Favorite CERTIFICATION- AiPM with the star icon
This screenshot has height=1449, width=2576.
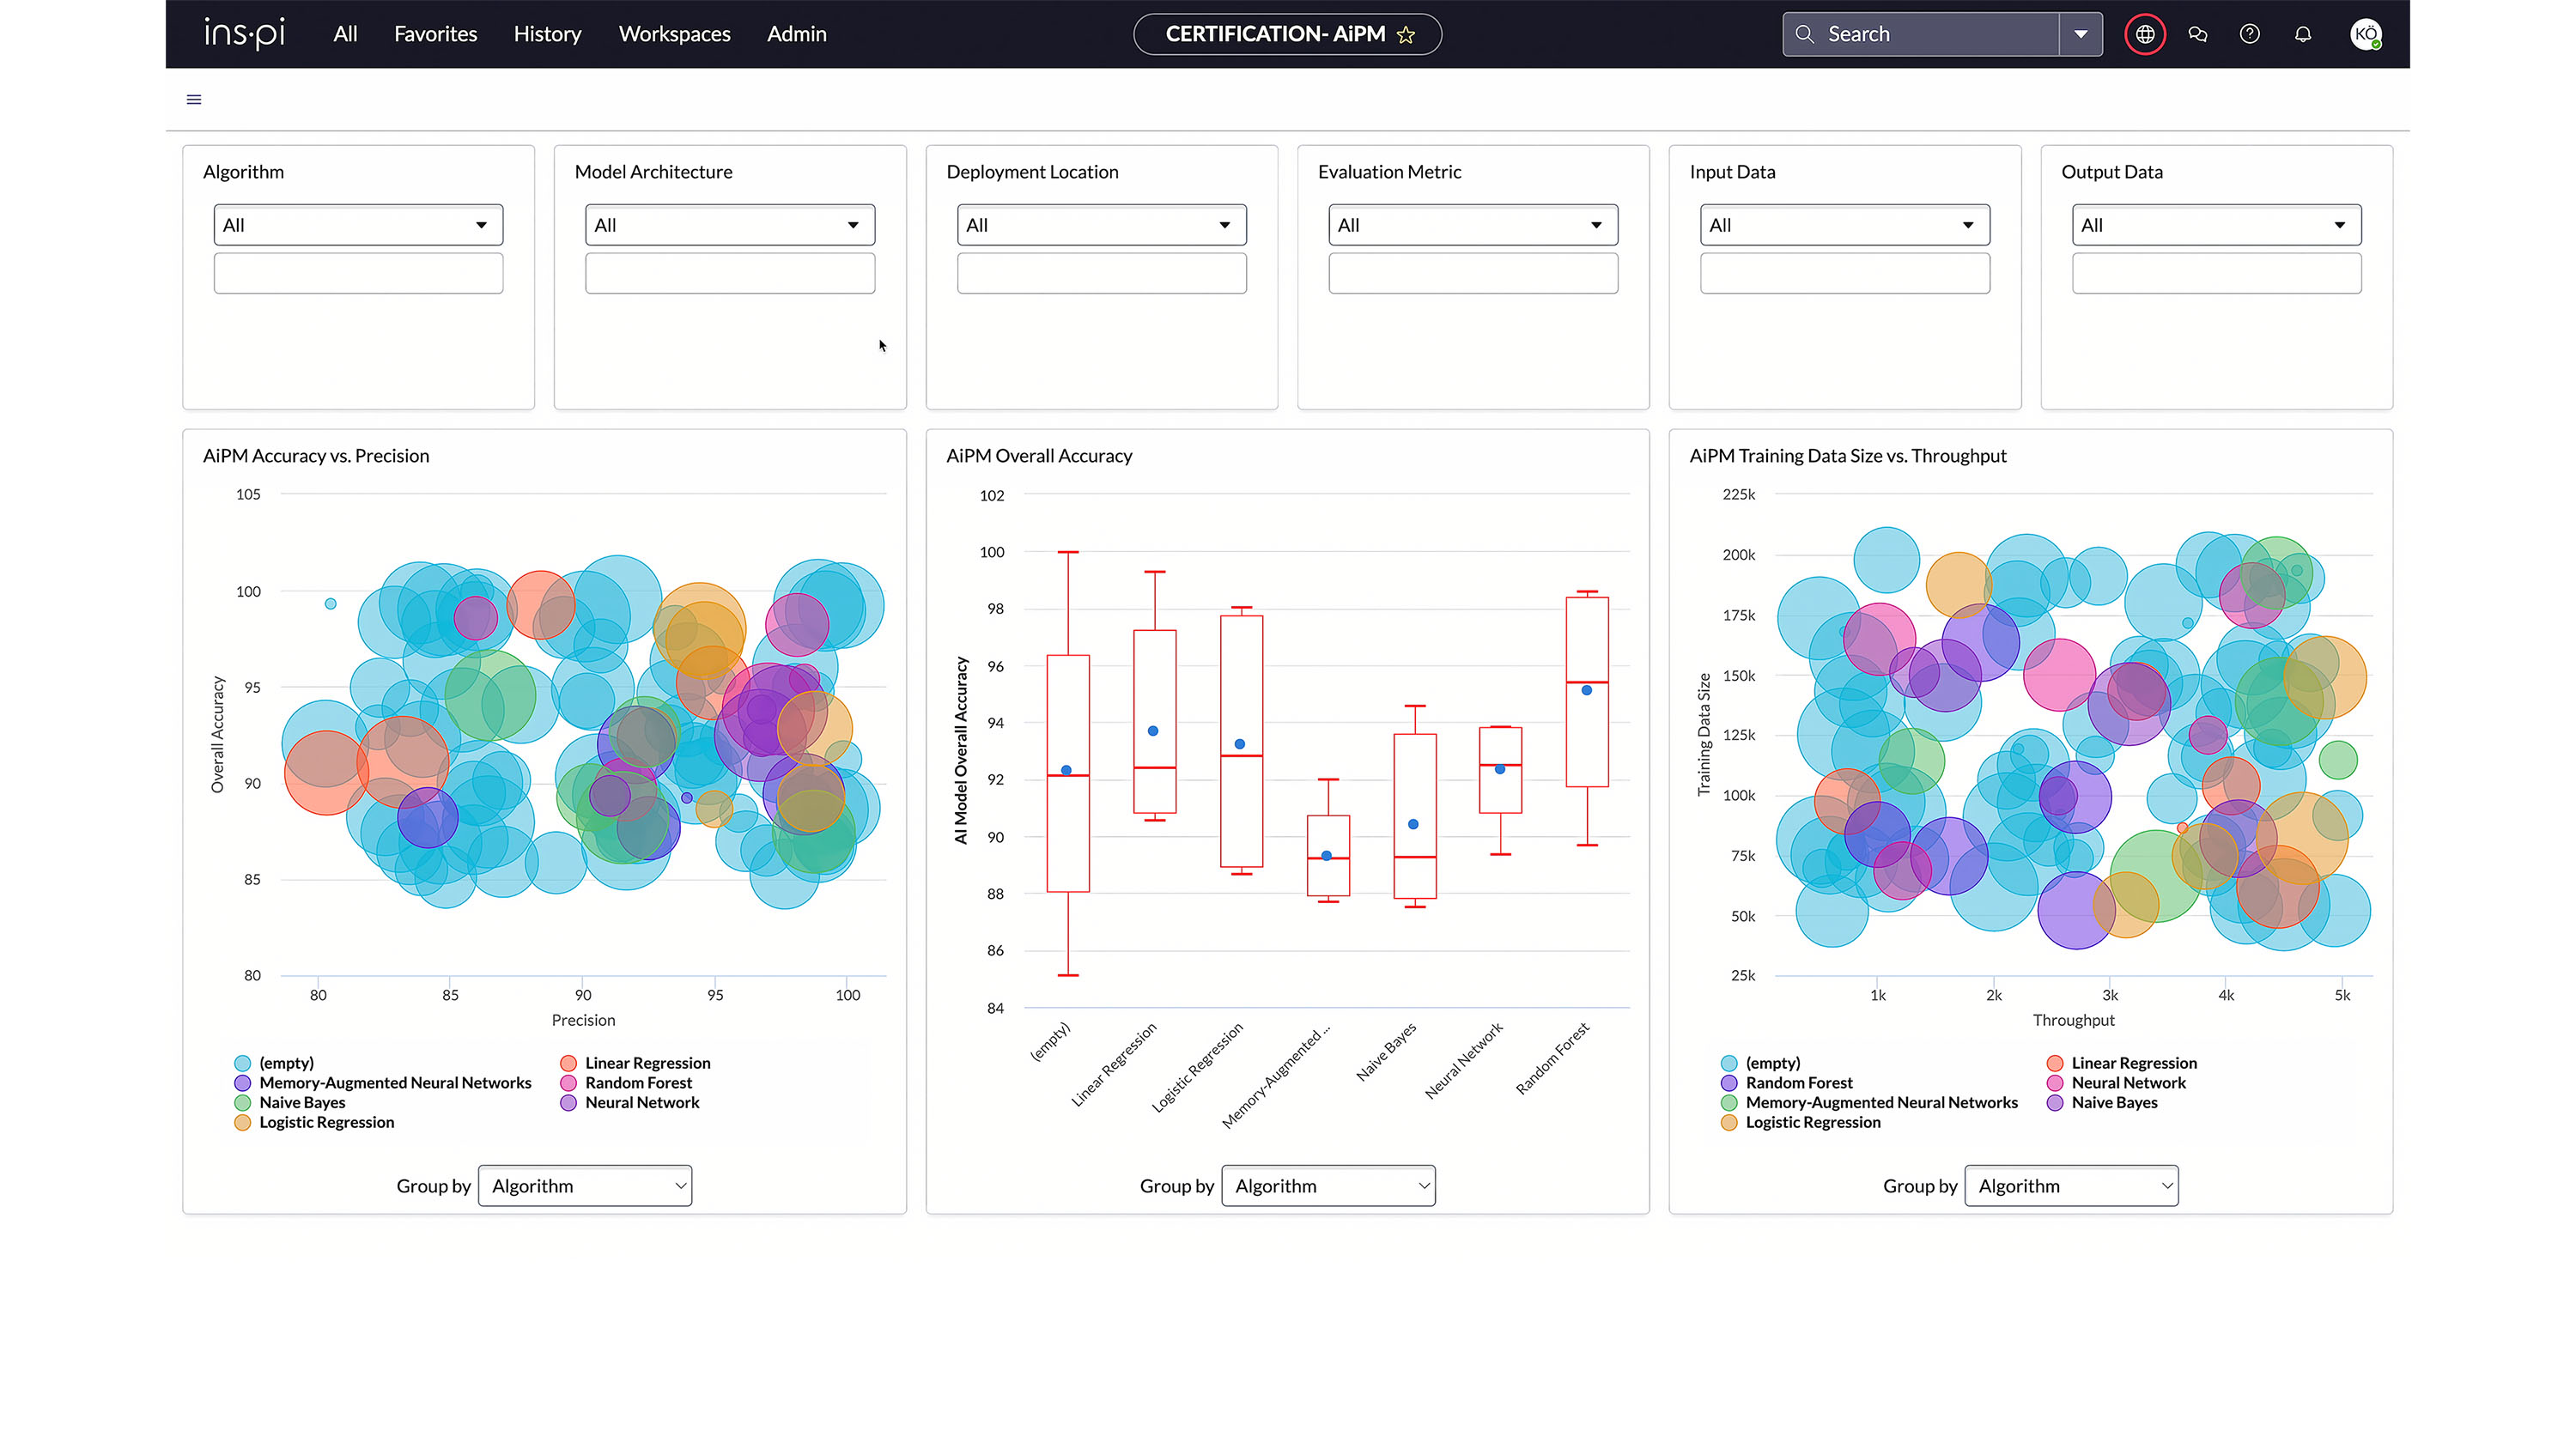[x=1405, y=35]
